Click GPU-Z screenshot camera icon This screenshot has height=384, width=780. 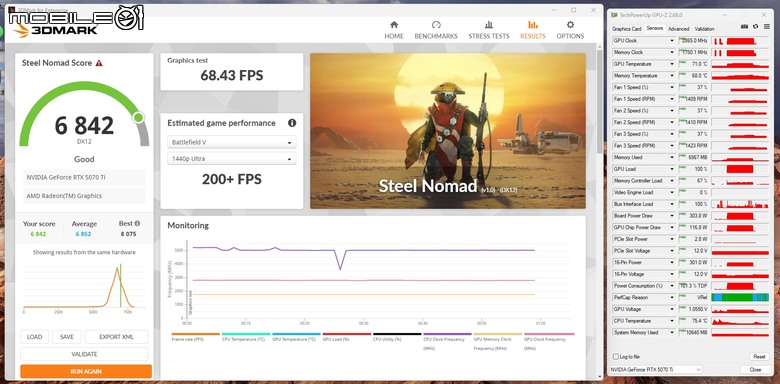pos(744,27)
